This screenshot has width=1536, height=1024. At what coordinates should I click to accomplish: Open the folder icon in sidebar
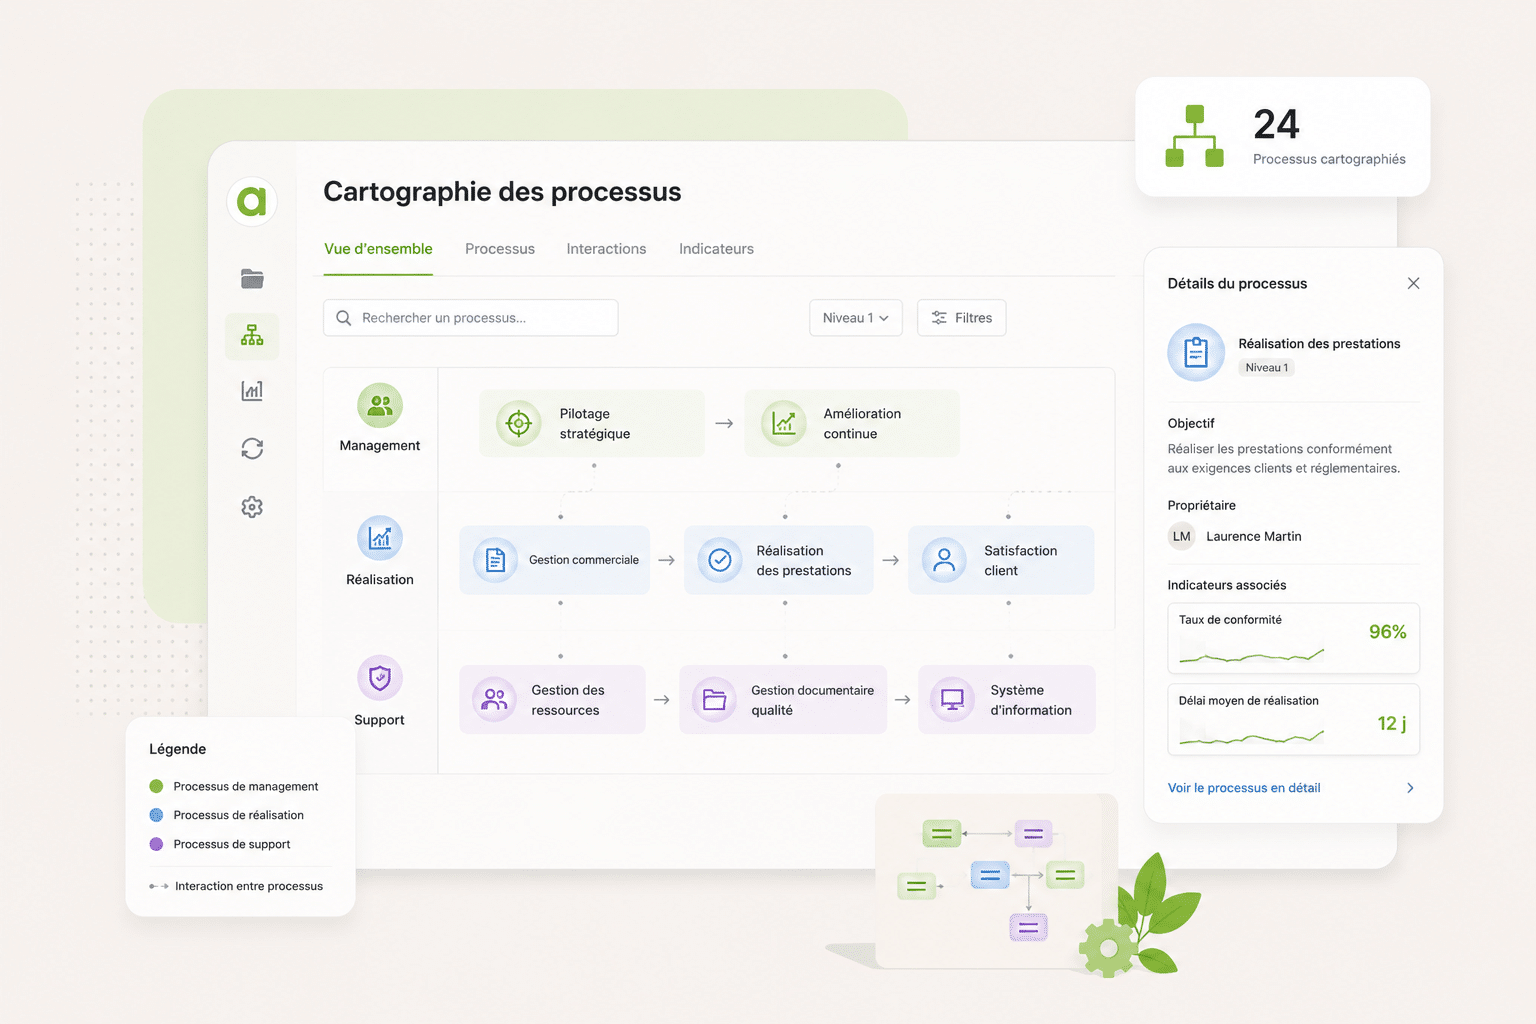click(252, 279)
